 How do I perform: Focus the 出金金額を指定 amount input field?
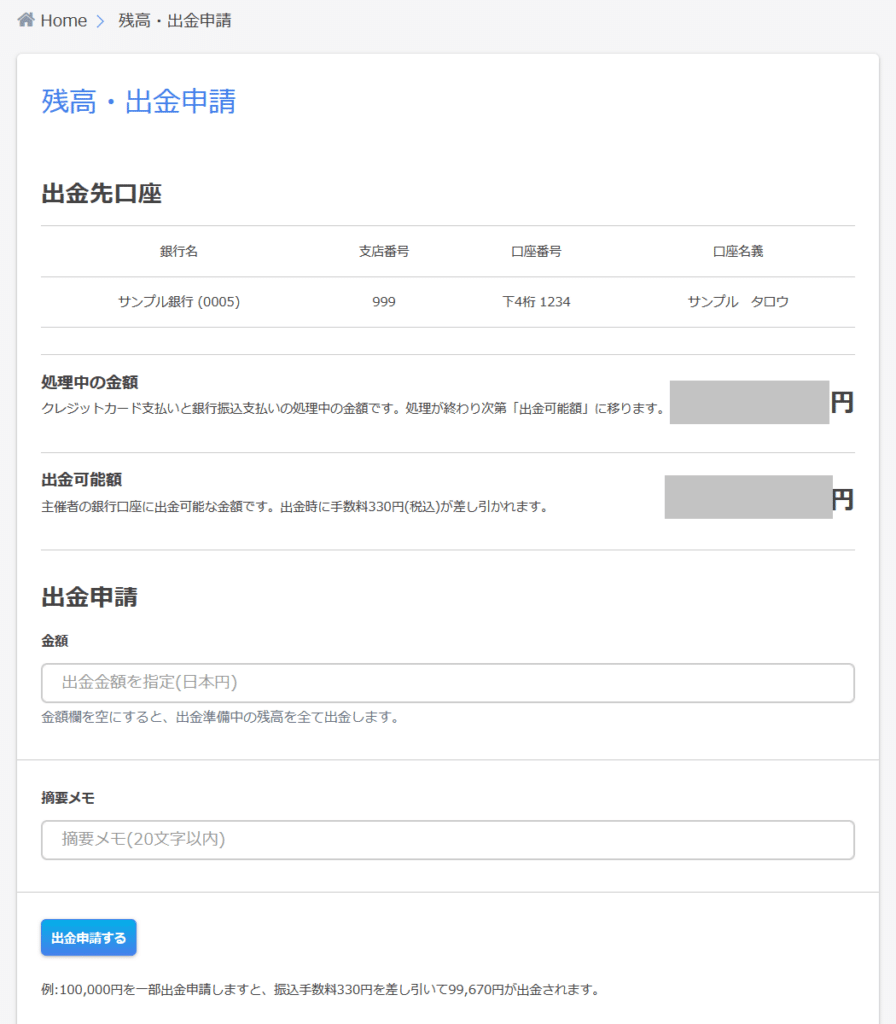pos(447,683)
